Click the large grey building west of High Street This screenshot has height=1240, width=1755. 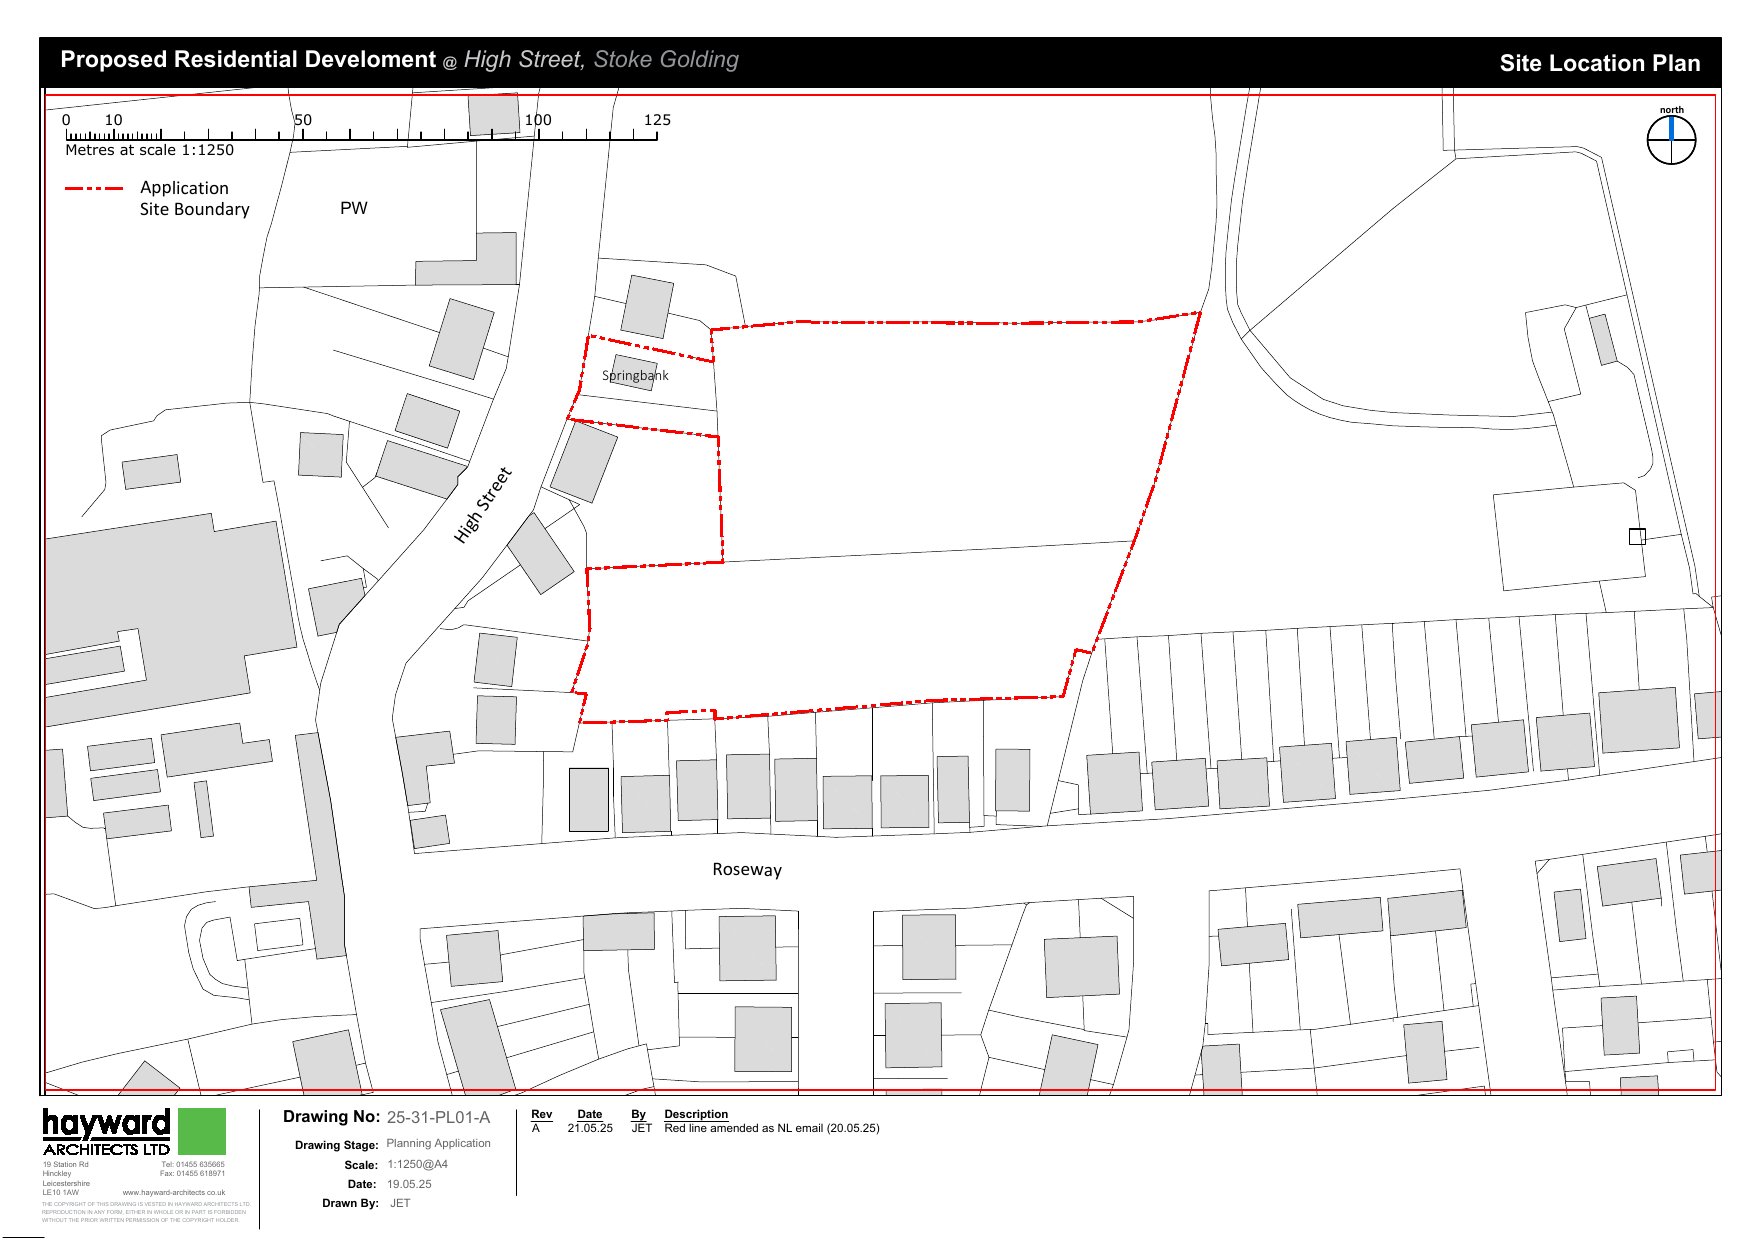tap(165, 610)
